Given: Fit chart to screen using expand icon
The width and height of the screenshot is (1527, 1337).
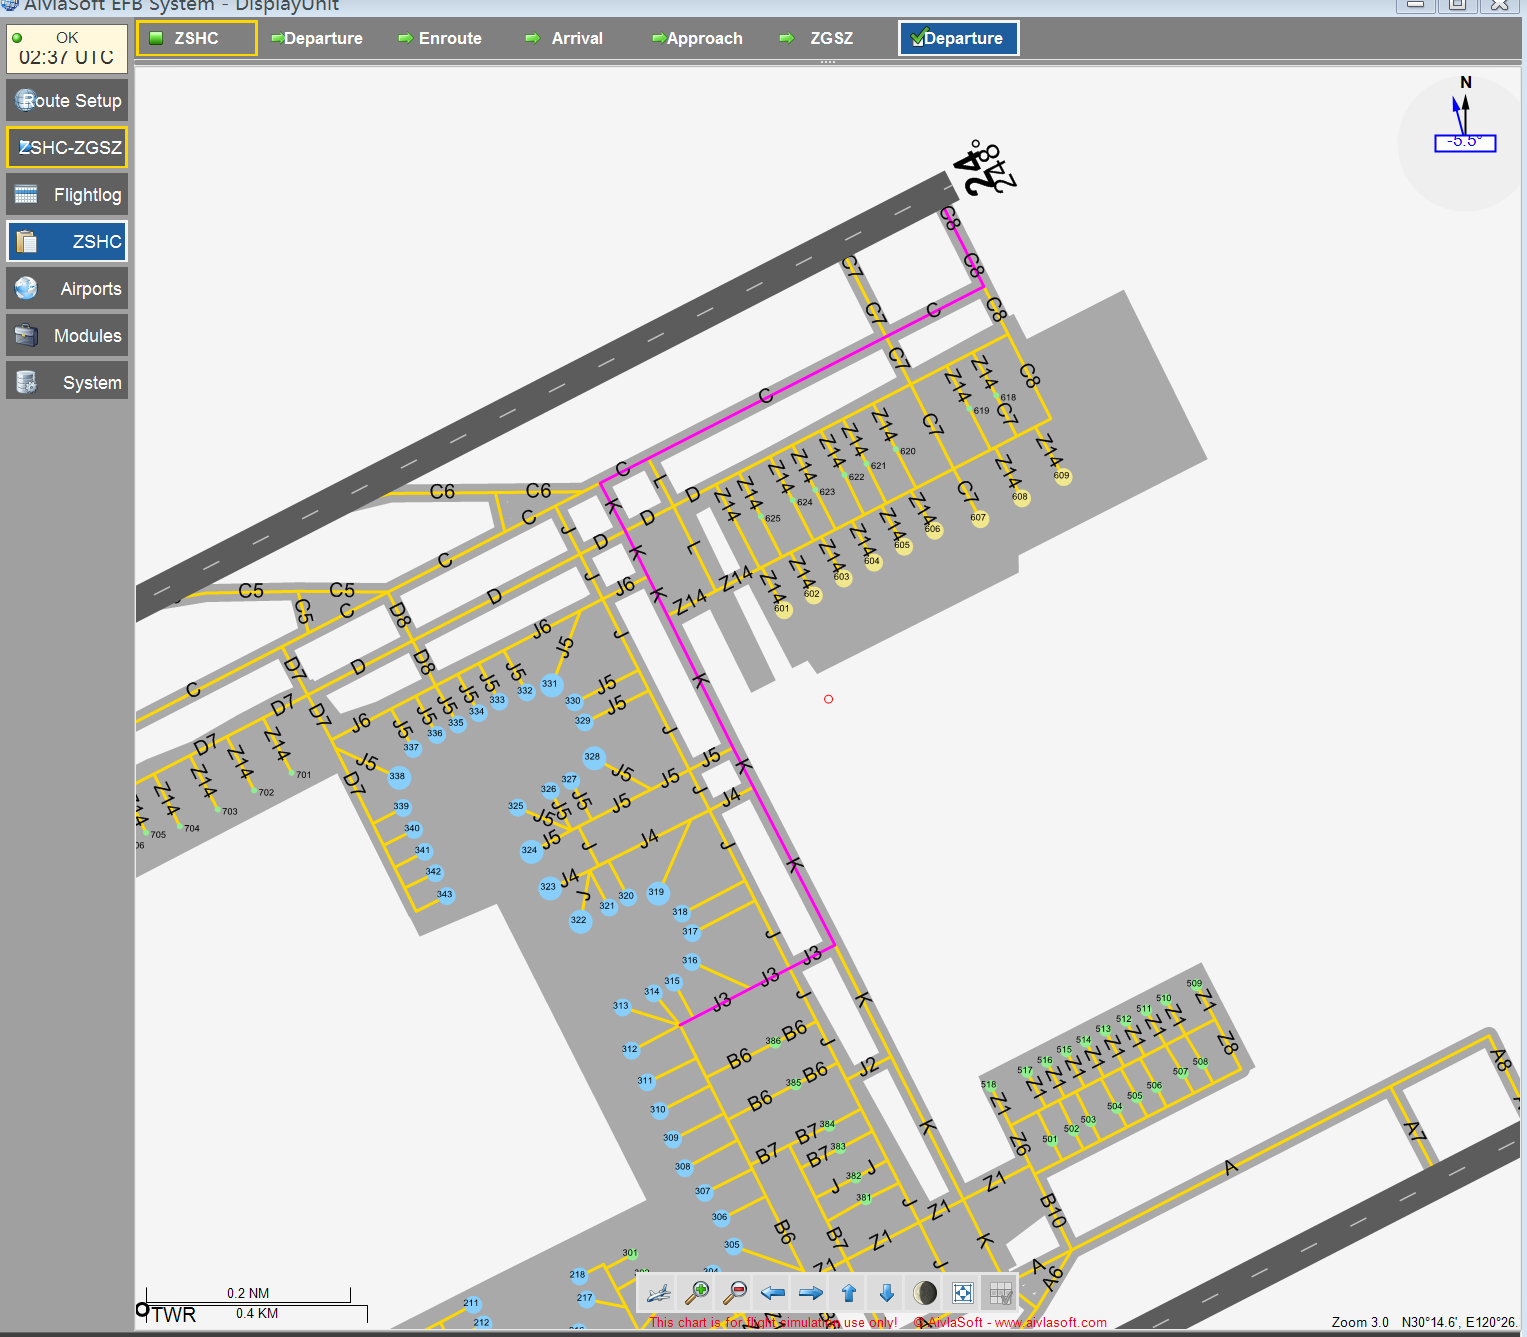Looking at the screenshot, I should click(963, 1293).
